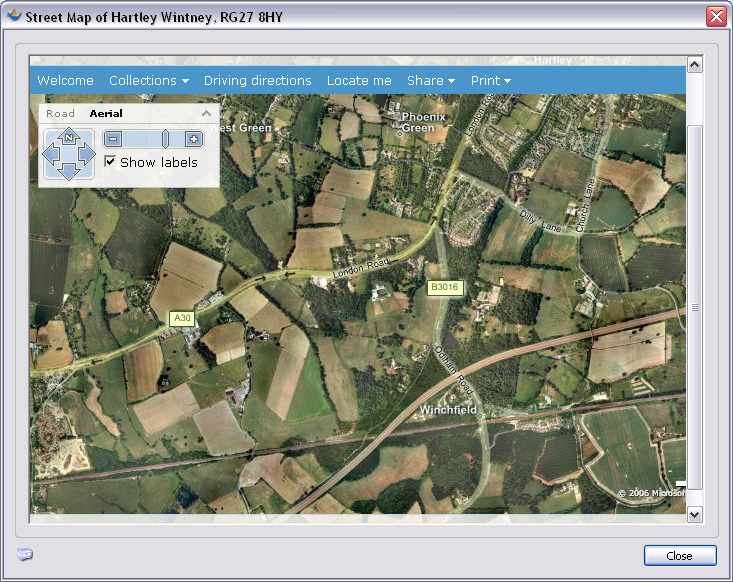Pan the map south with the down arrow

point(69,172)
